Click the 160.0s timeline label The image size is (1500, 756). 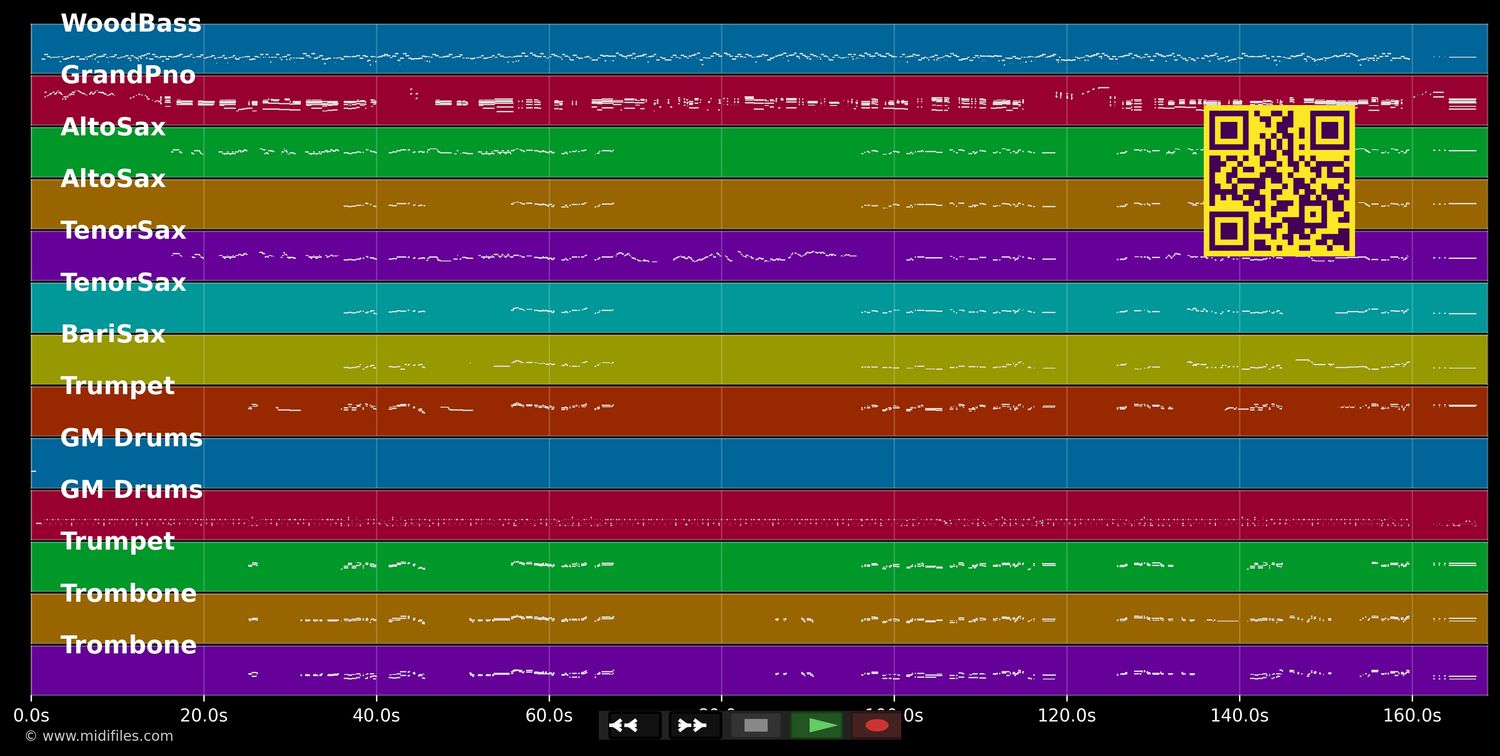(1412, 716)
